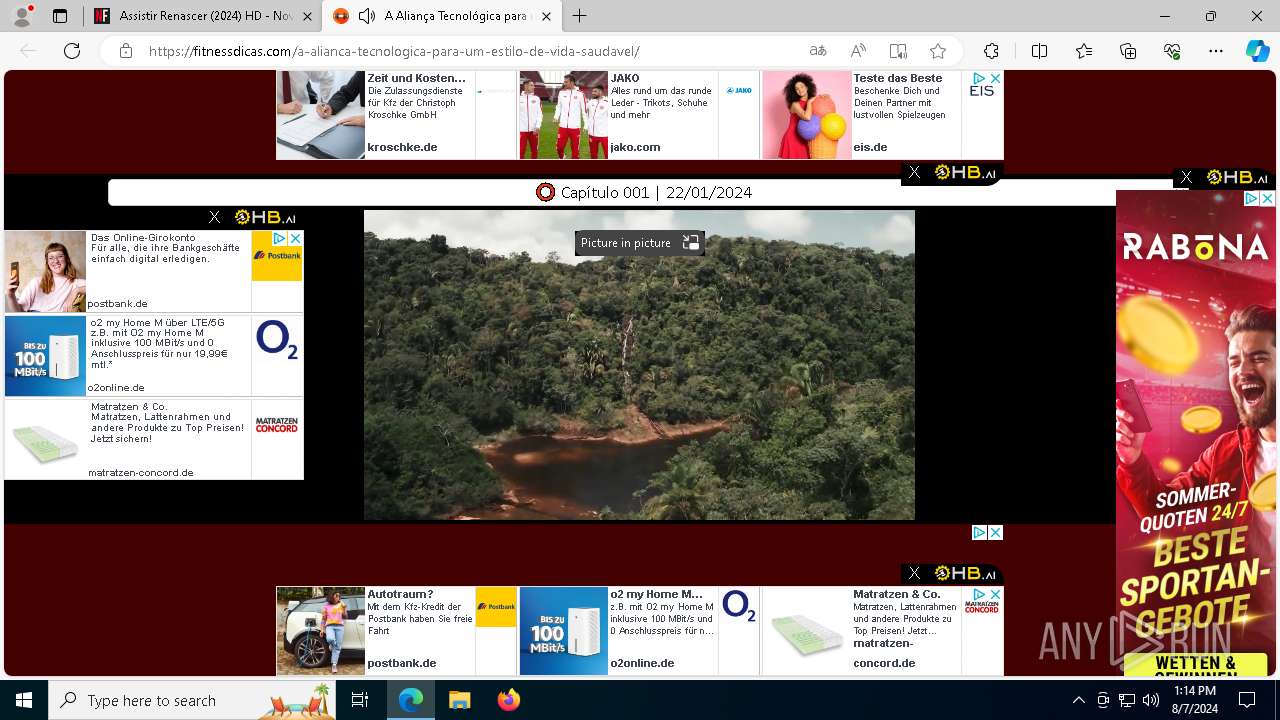The width and height of the screenshot is (1280, 720).
Task: Open the Extensions puzzle icon
Action: pyautogui.click(x=991, y=51)
